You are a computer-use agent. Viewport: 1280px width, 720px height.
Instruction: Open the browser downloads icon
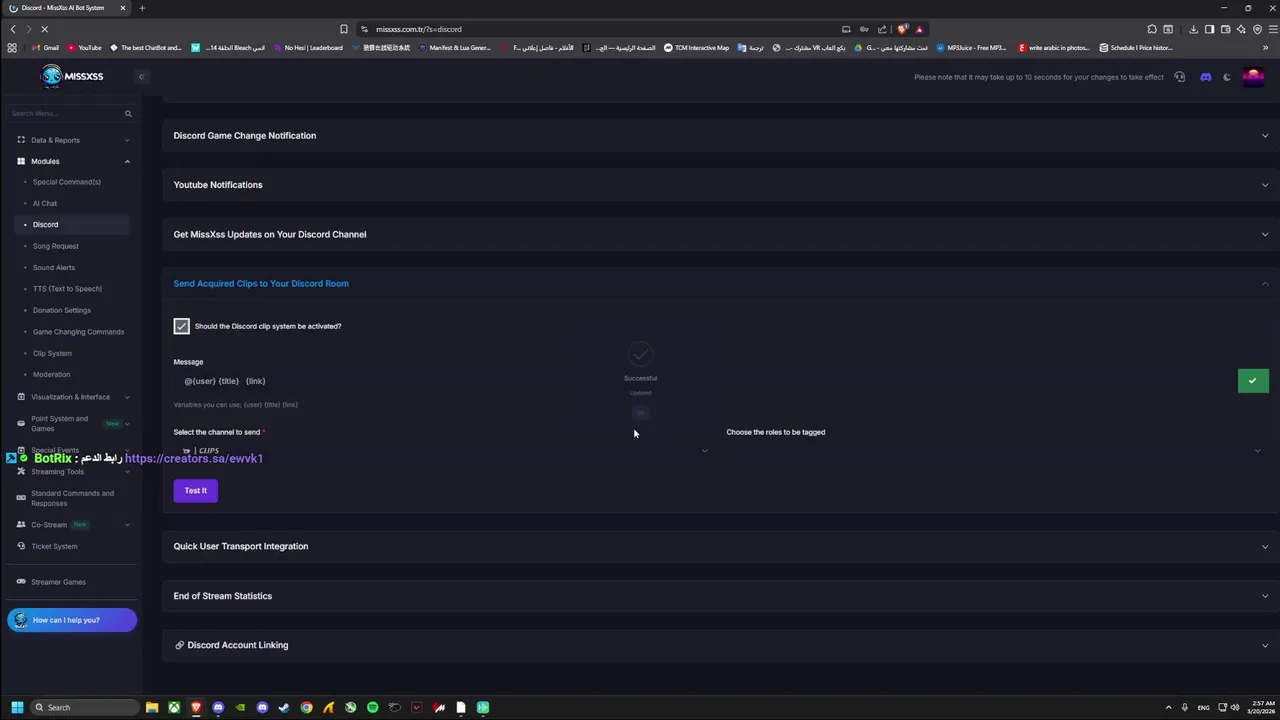click(x=1193, y=29)
